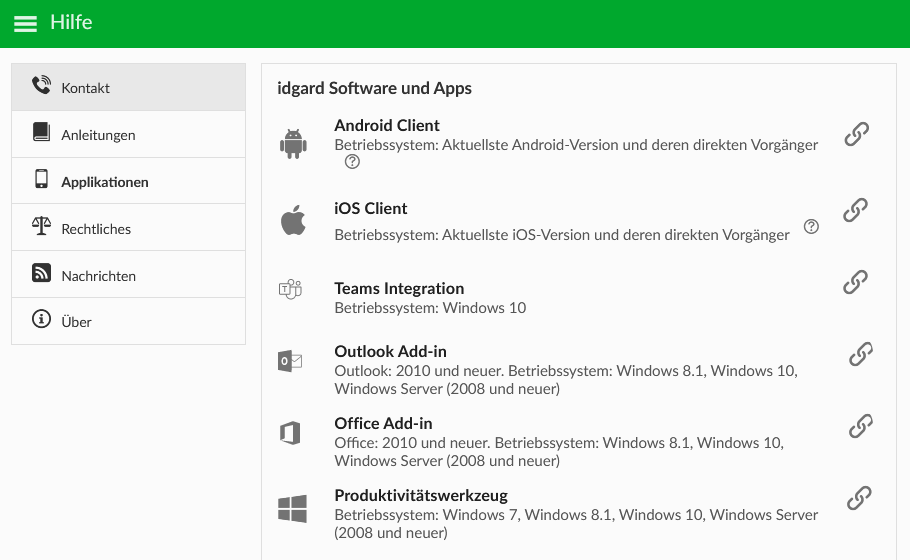Click the Apple logo icon
910x560 pixels.
tap(293, 220)
